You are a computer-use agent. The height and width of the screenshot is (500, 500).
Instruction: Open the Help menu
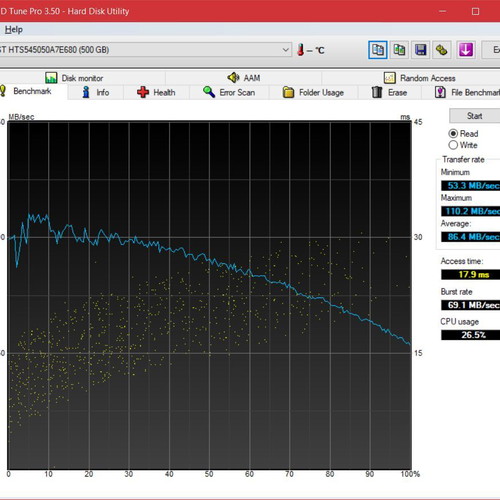(14, 29)
